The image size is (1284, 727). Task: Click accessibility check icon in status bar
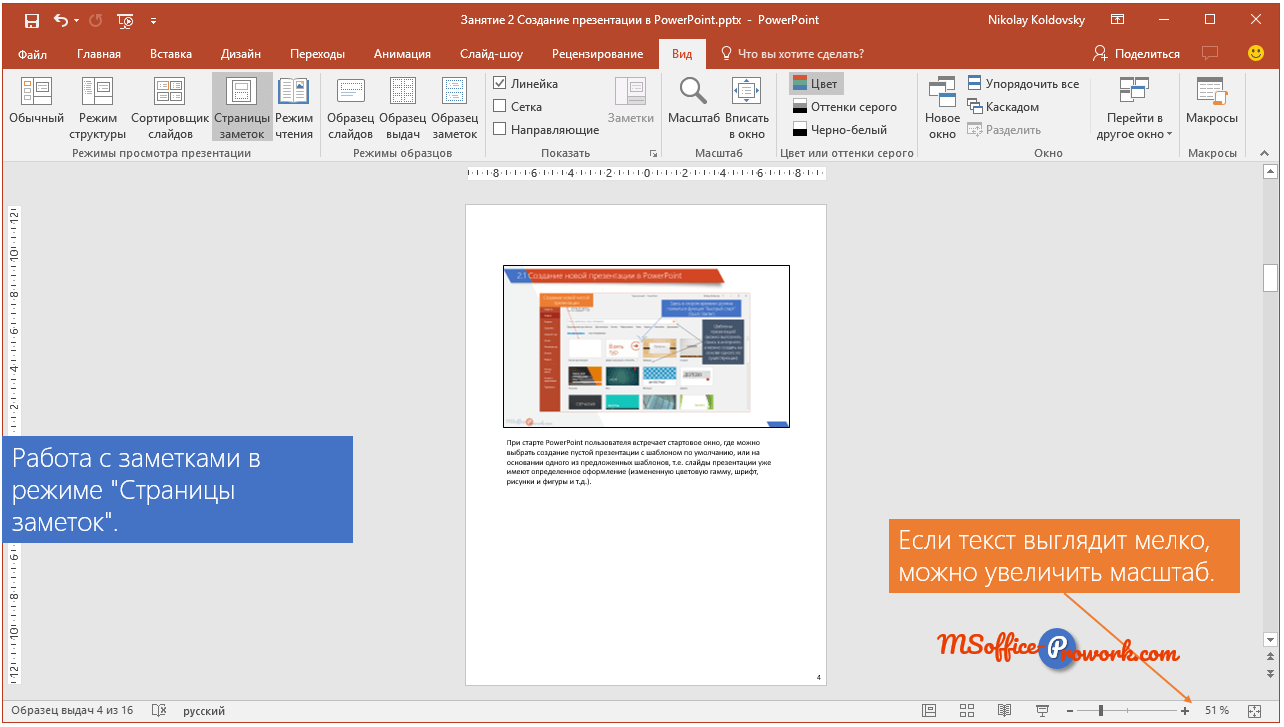(159, 710)
